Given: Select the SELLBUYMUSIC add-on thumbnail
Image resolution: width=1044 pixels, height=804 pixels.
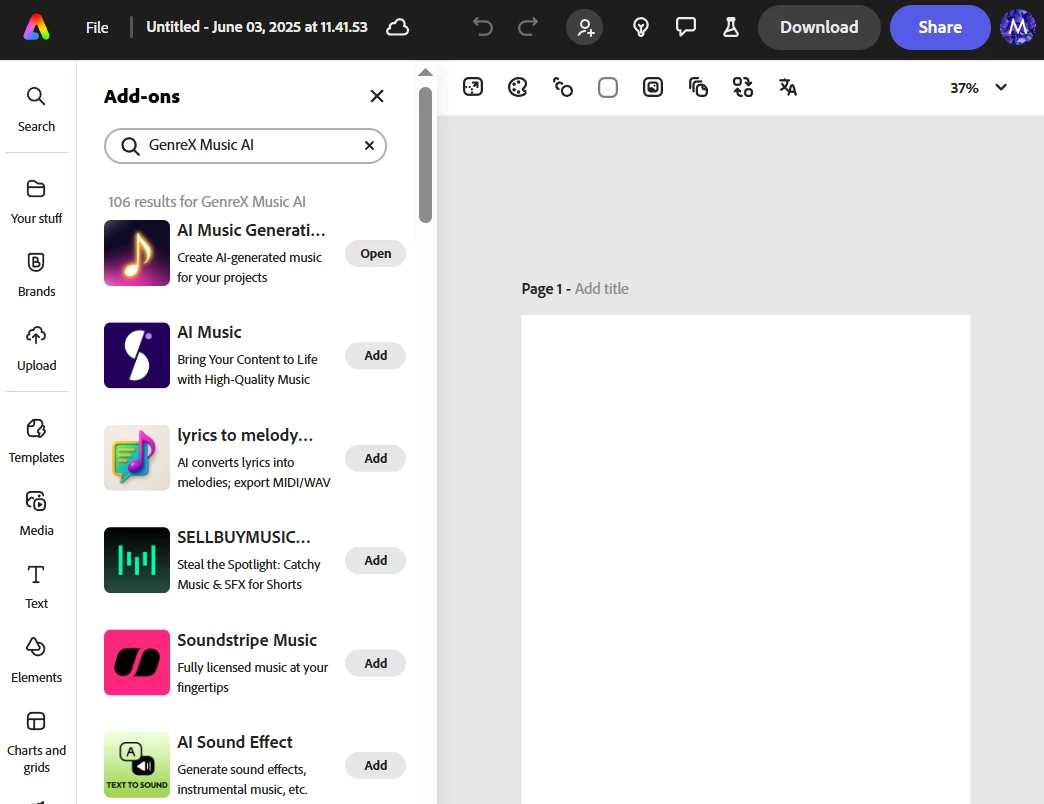Looking at the screenshot, I should coord(137,560).
